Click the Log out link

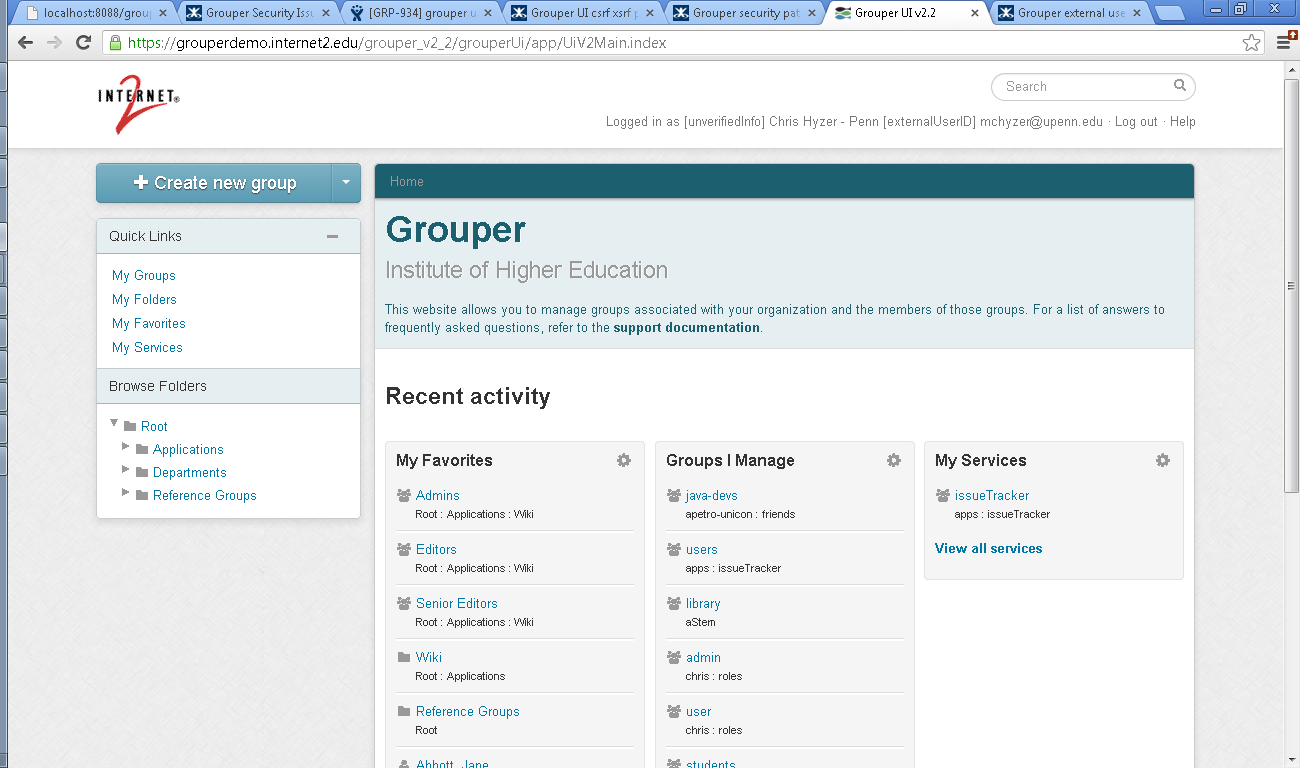(x=1136, y=122)
